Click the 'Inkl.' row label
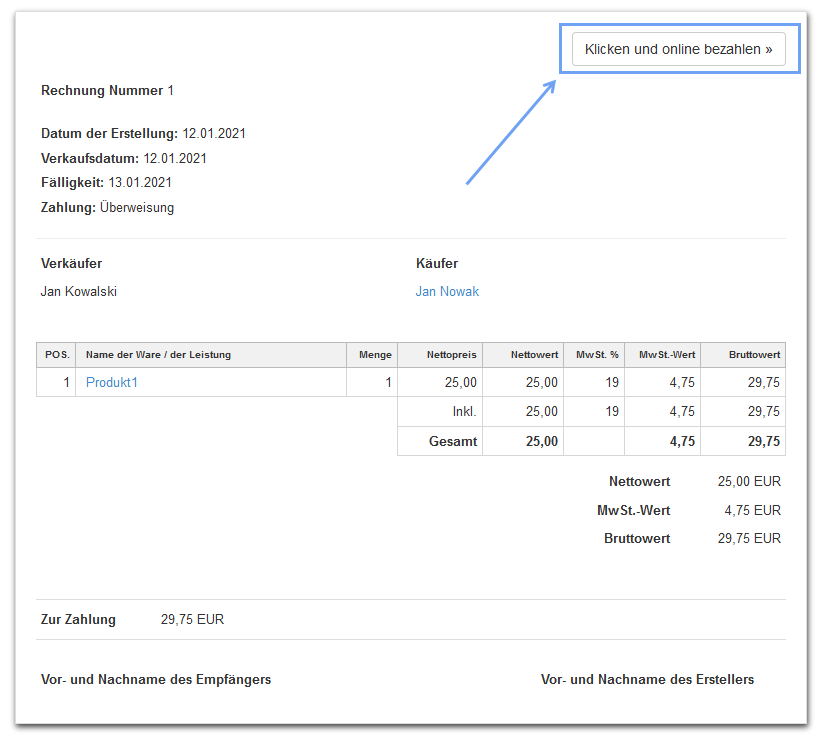Viewport: 825px width, 744px height. (464, 412)
